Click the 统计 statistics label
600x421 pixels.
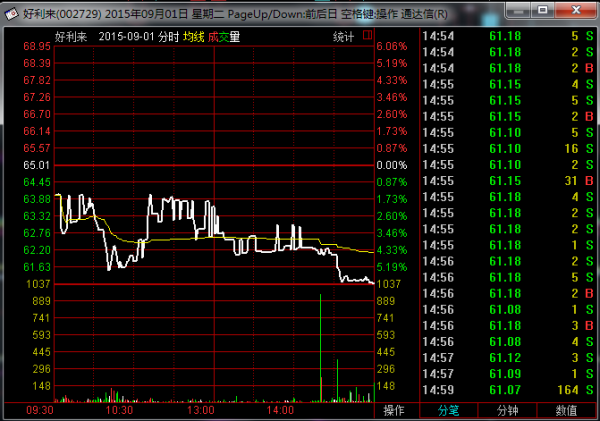click(x=344, y=36)
